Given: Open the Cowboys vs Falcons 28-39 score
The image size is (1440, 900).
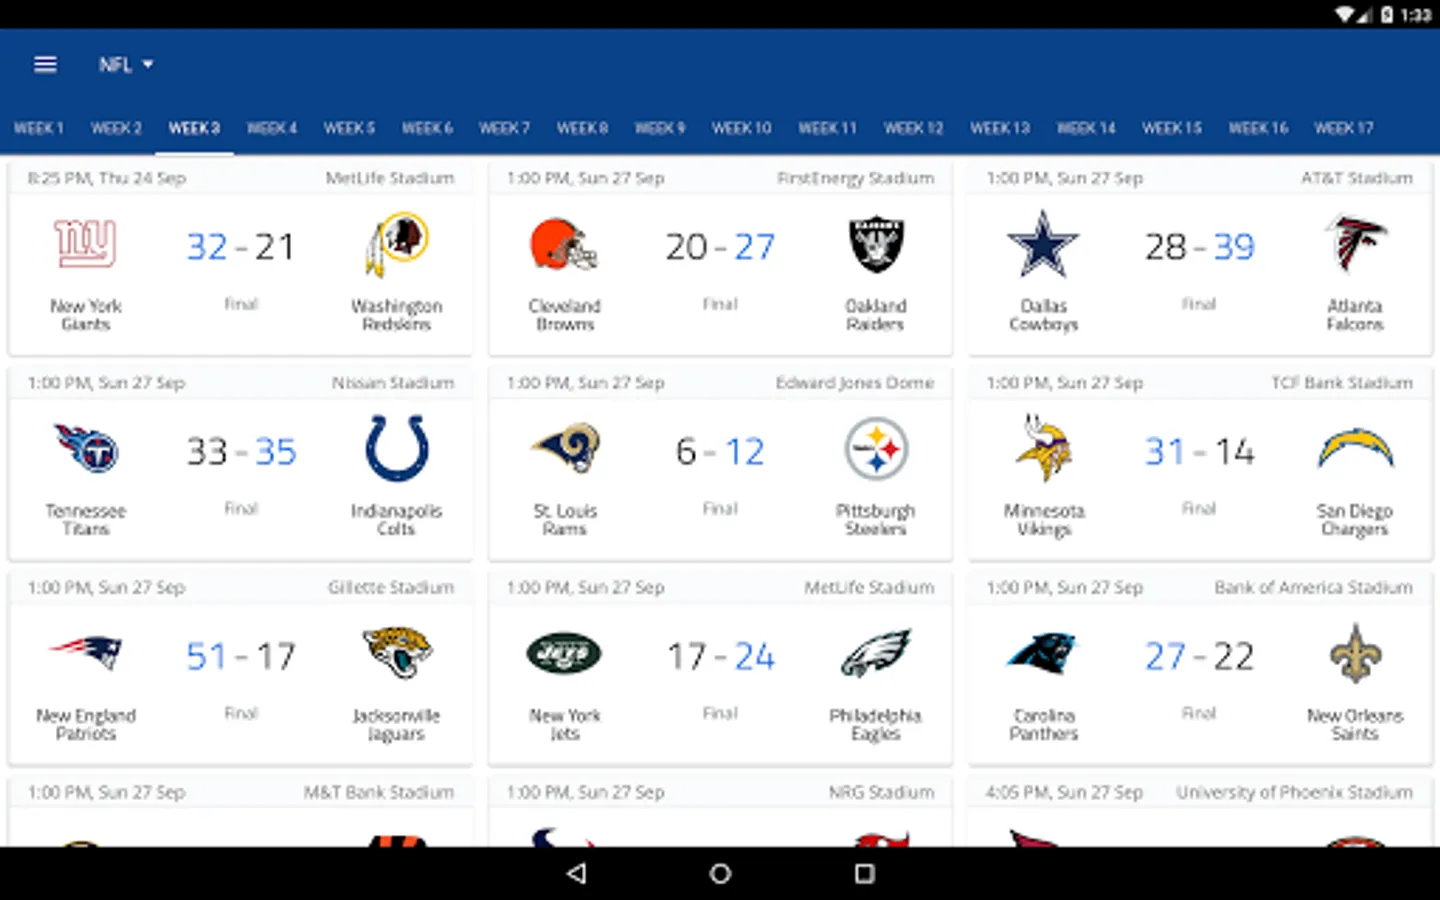Looking at the screenshot, I should [1199, 246].
